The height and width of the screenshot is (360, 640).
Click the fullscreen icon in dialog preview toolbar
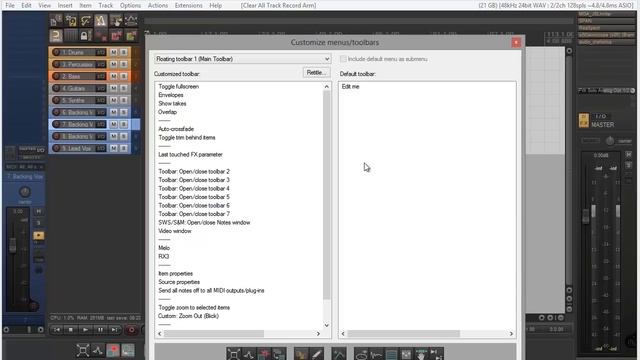pos(234,354)
